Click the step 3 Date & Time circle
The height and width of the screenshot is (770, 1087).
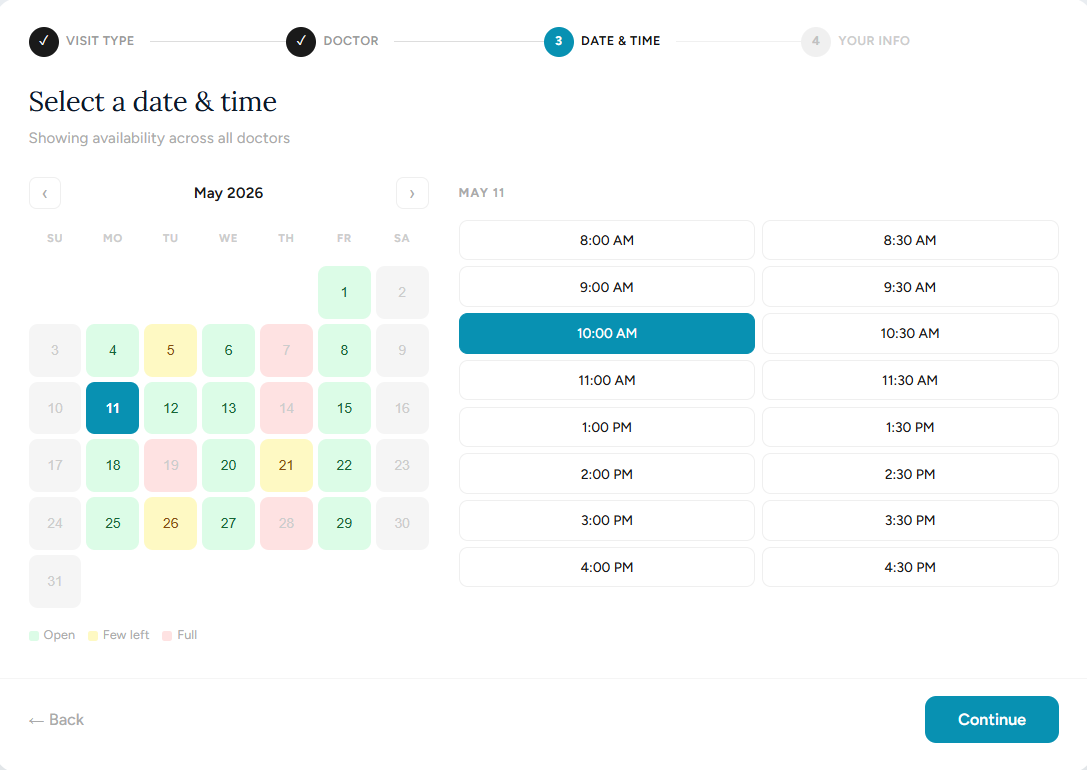coord(559,41)
